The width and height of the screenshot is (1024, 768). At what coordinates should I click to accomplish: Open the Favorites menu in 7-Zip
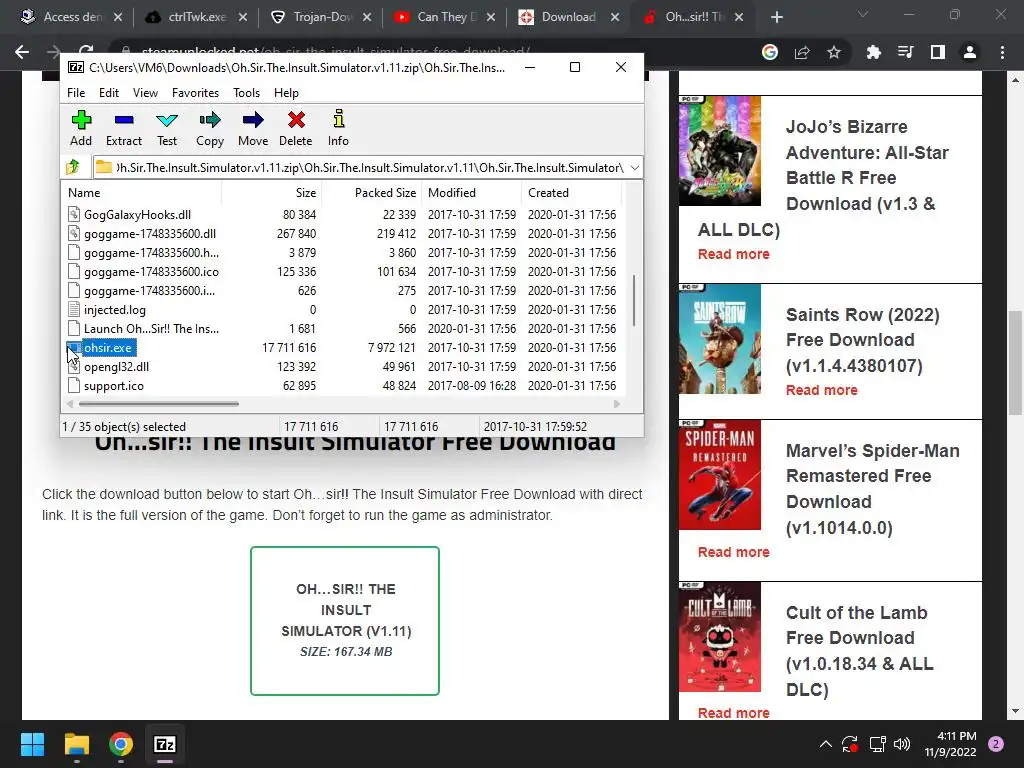coord(195,93)
